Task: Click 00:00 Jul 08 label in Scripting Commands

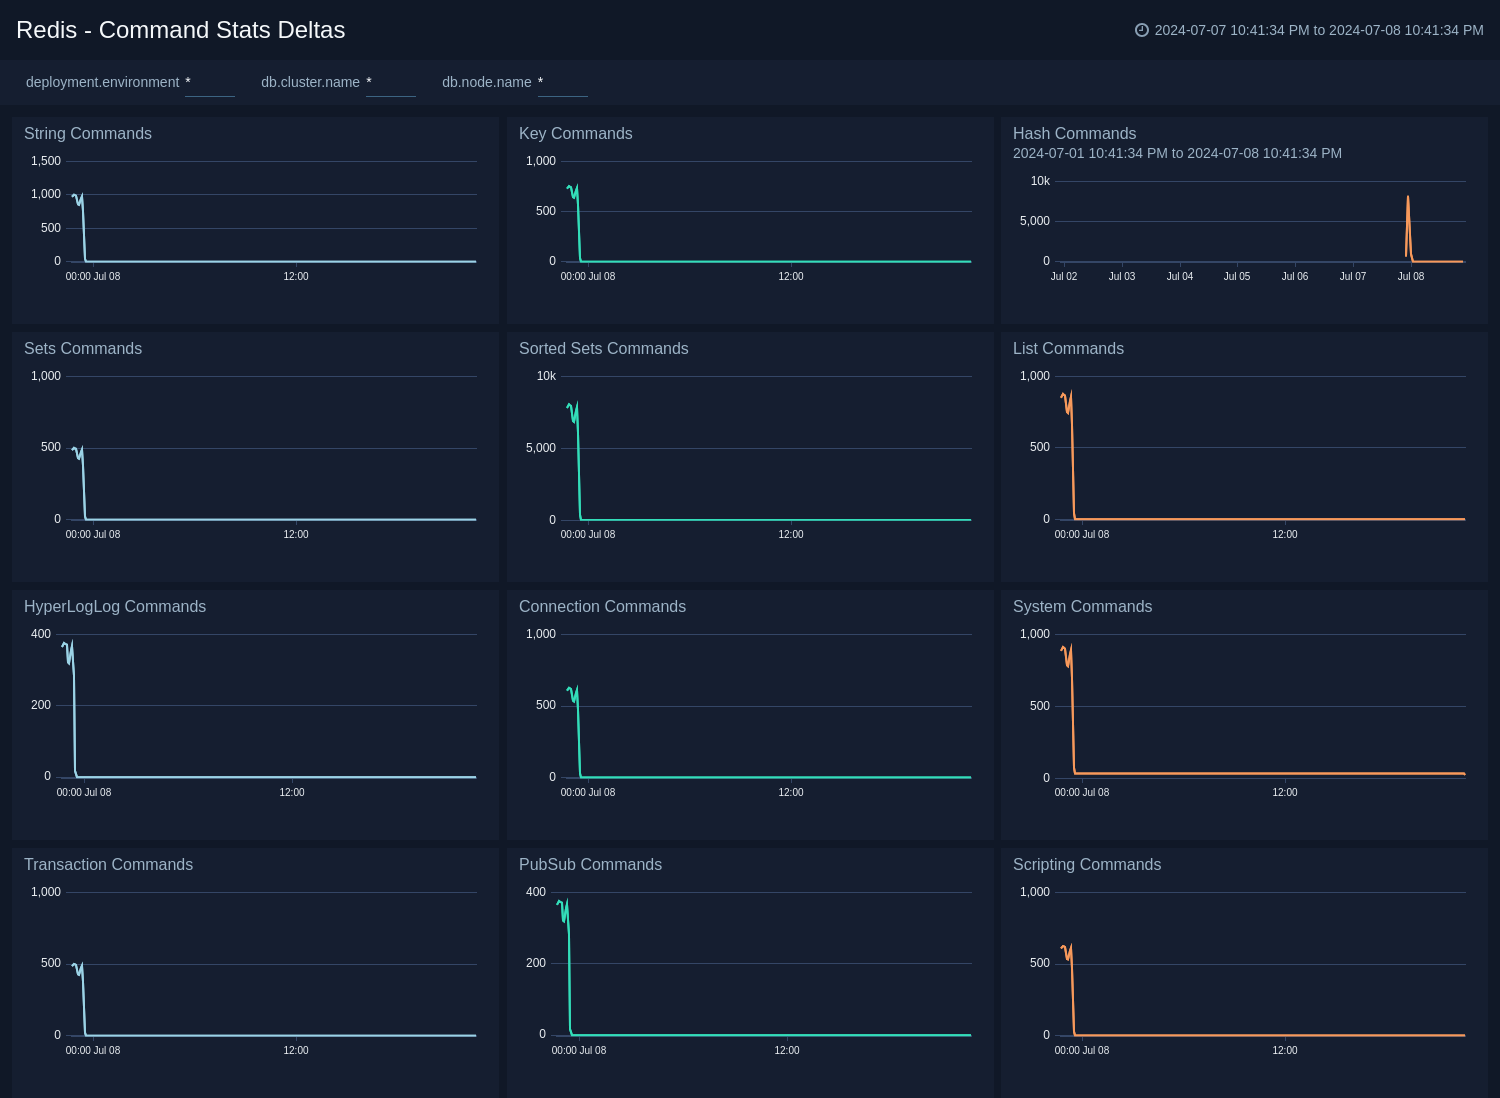Action: click(x=1082, y=1050)
